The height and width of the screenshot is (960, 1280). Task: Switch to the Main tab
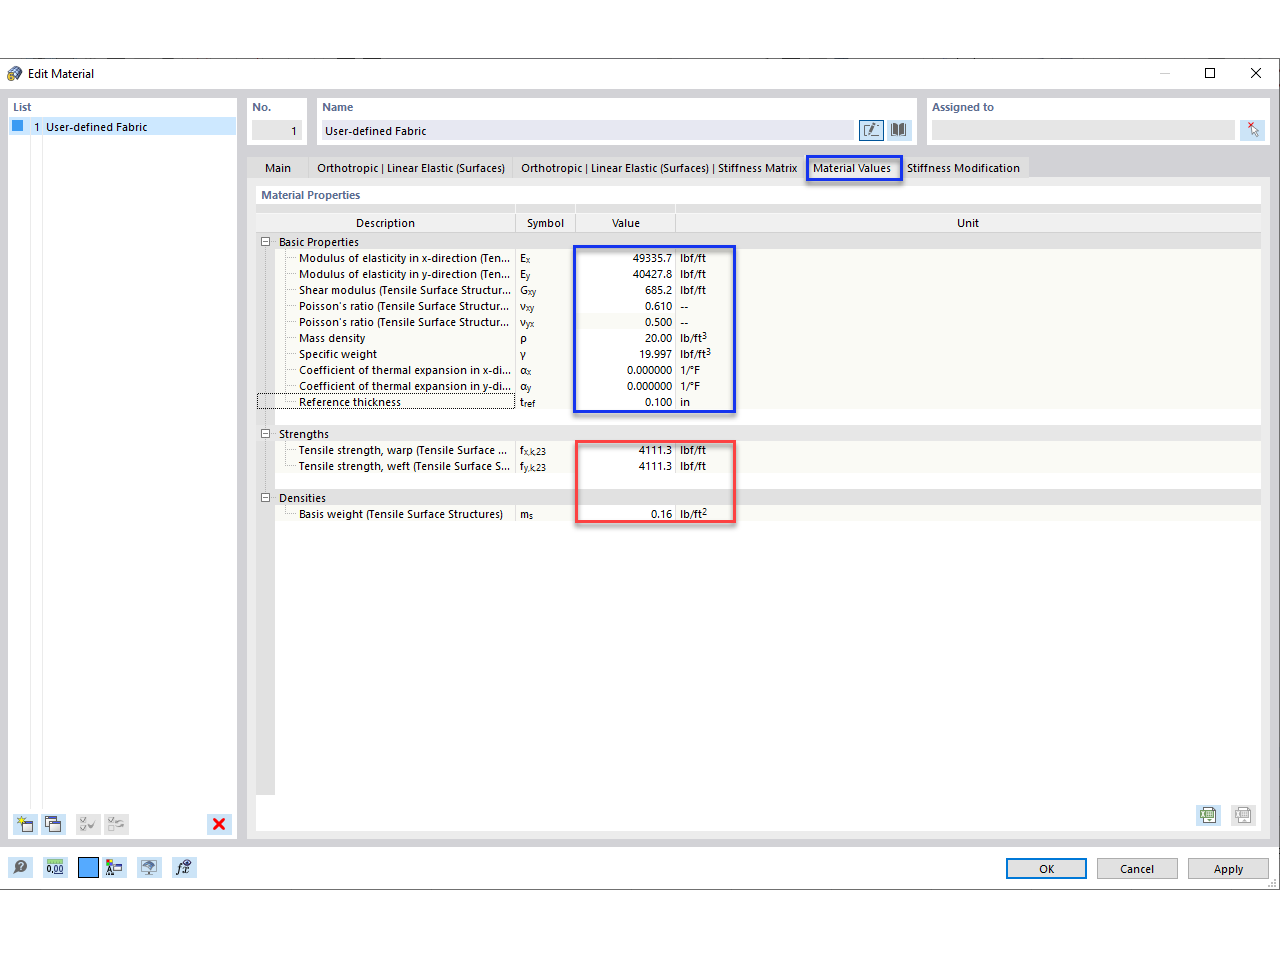tap(278, 168)
